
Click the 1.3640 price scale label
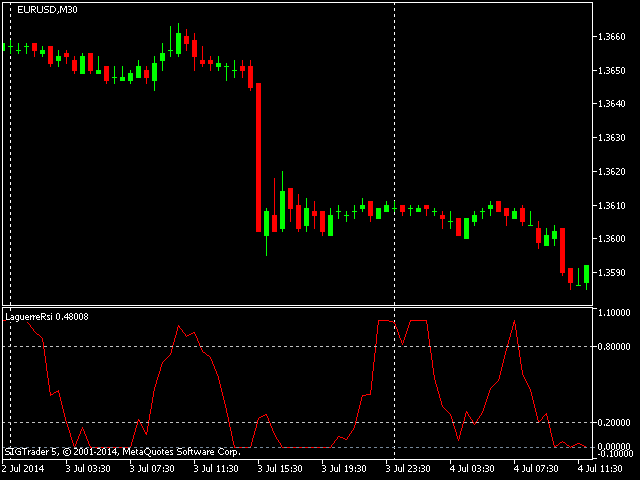[611, 104]
